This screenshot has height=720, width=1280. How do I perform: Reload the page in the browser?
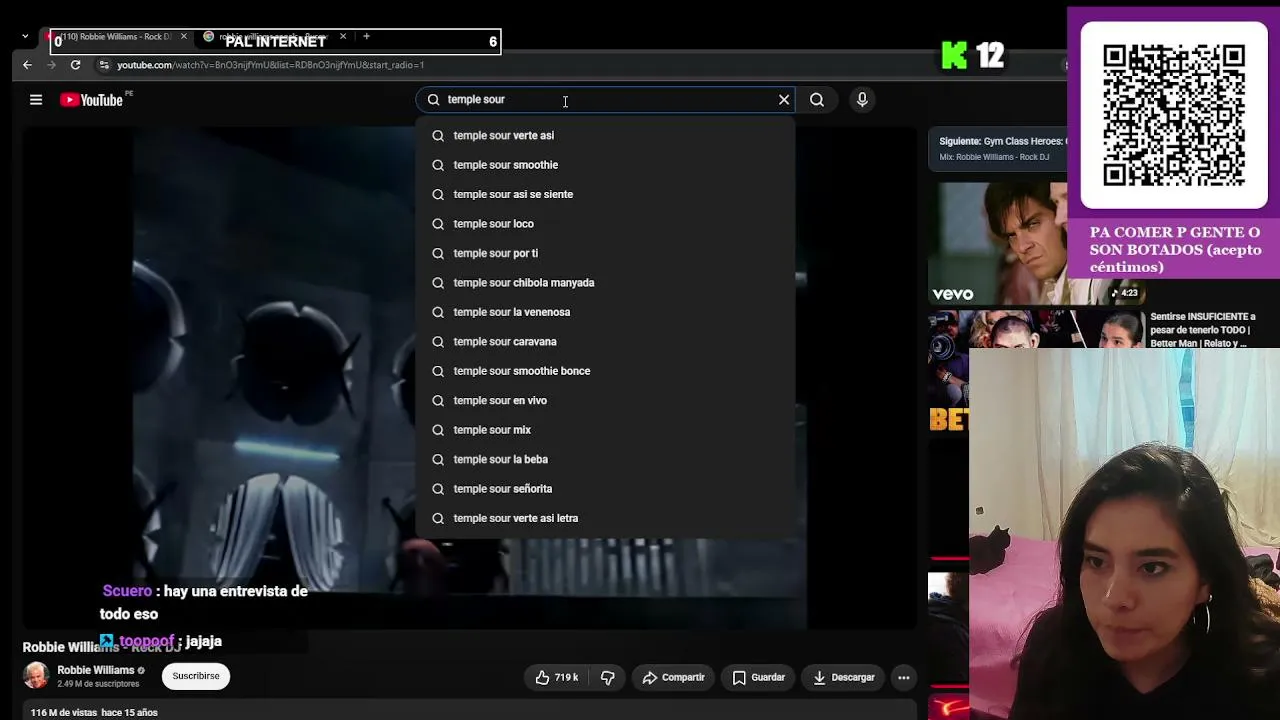click(75, 65)
